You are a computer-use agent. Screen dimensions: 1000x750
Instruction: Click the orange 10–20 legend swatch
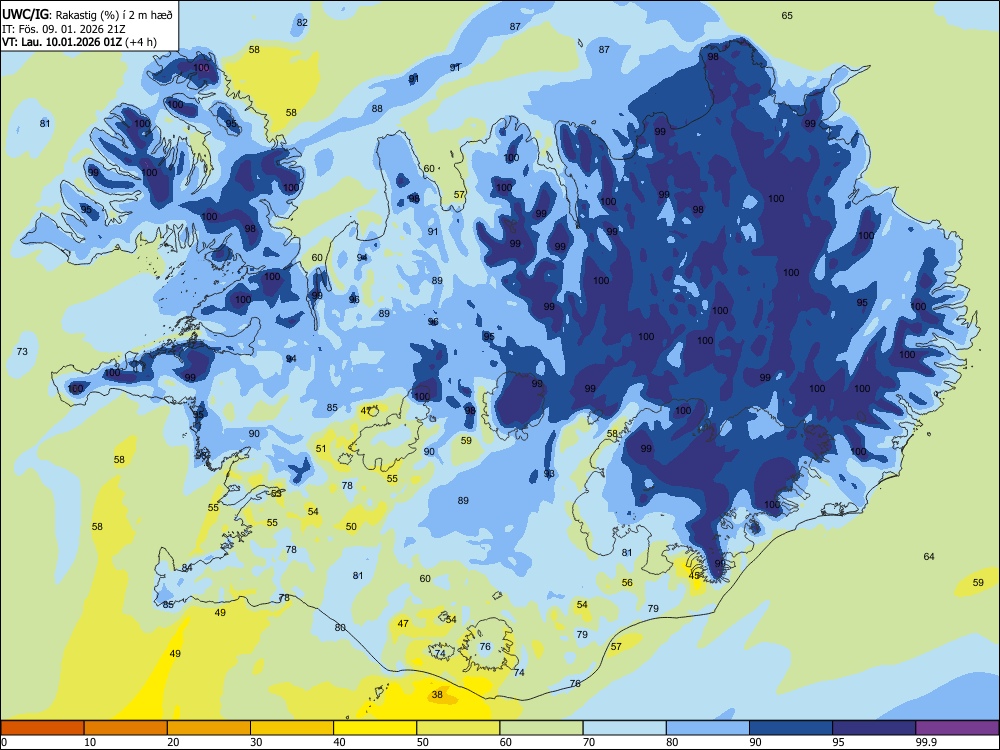[x=126, y=728]
